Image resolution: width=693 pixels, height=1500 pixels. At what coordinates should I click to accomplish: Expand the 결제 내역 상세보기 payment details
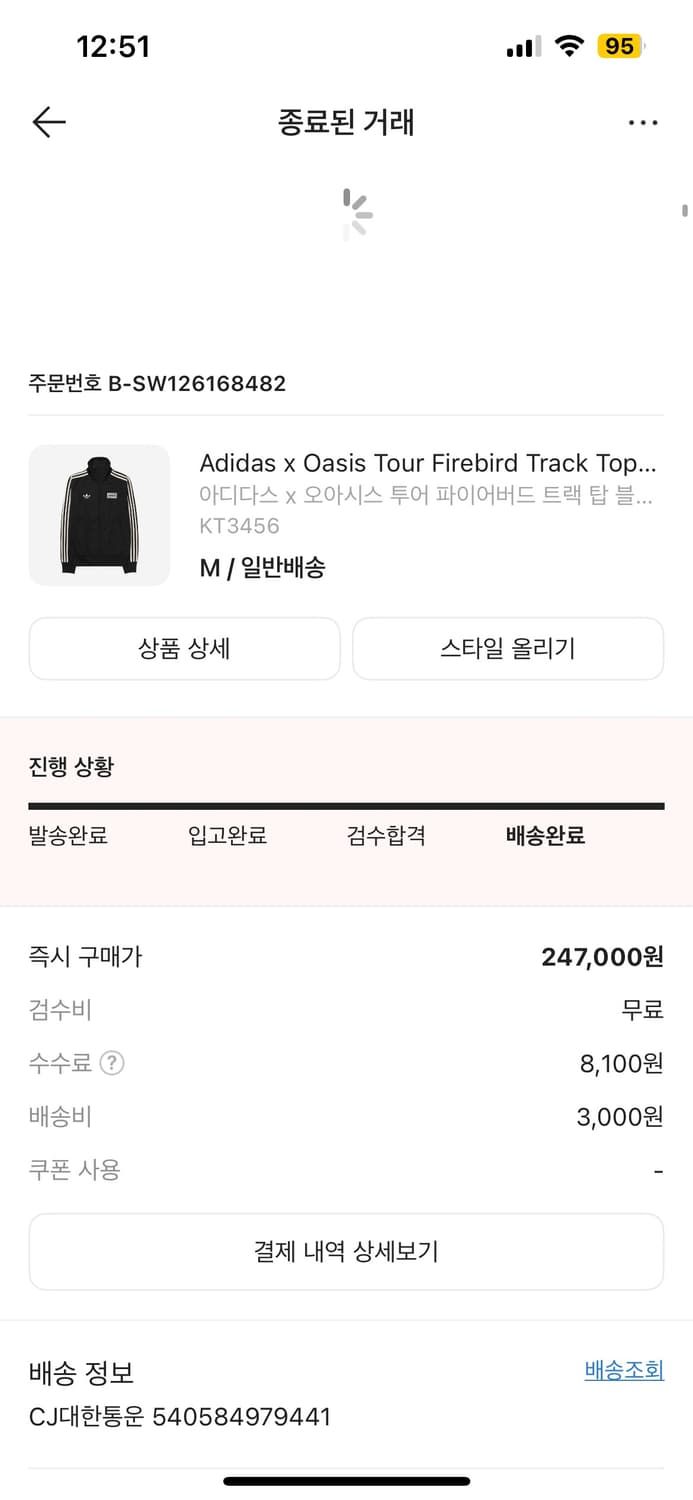tap(346, 1251)
